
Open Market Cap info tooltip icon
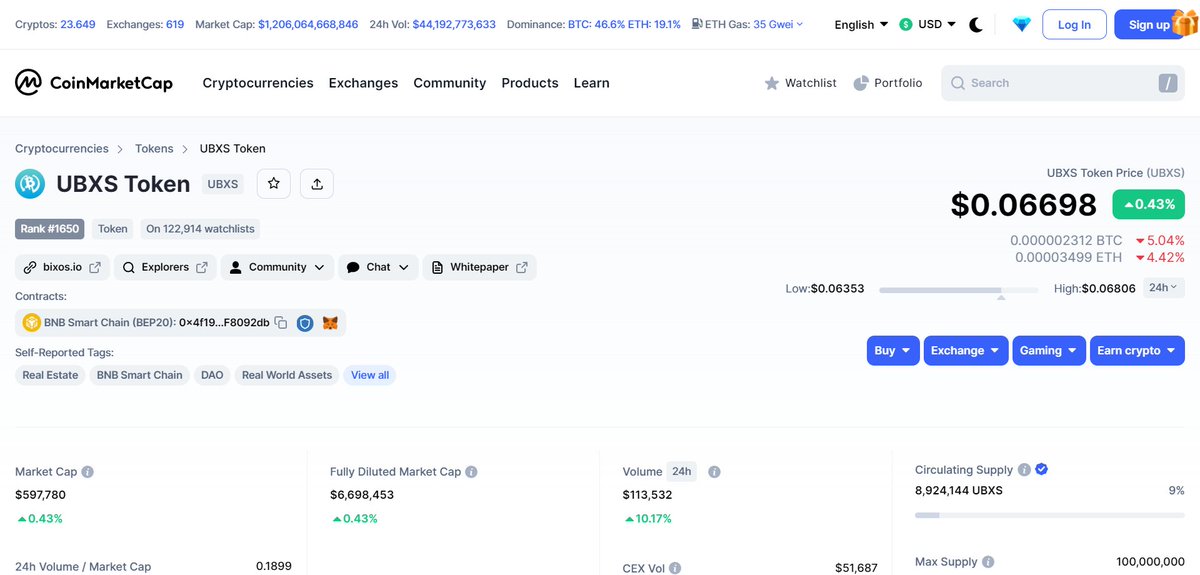point(88,472)
